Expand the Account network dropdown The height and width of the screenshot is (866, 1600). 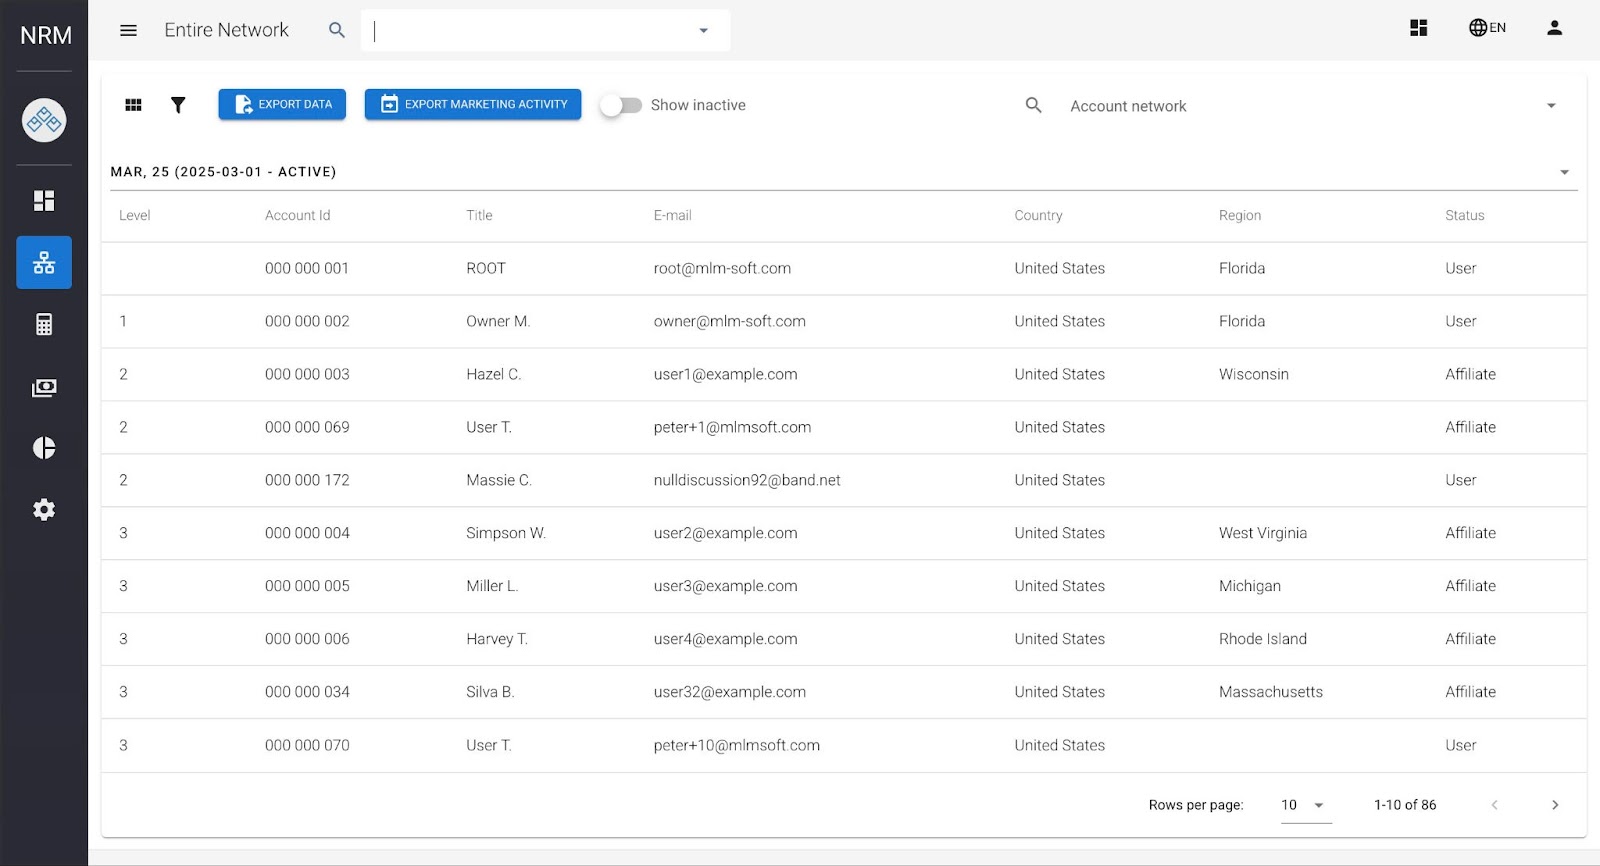click(x=1551, y=106)
